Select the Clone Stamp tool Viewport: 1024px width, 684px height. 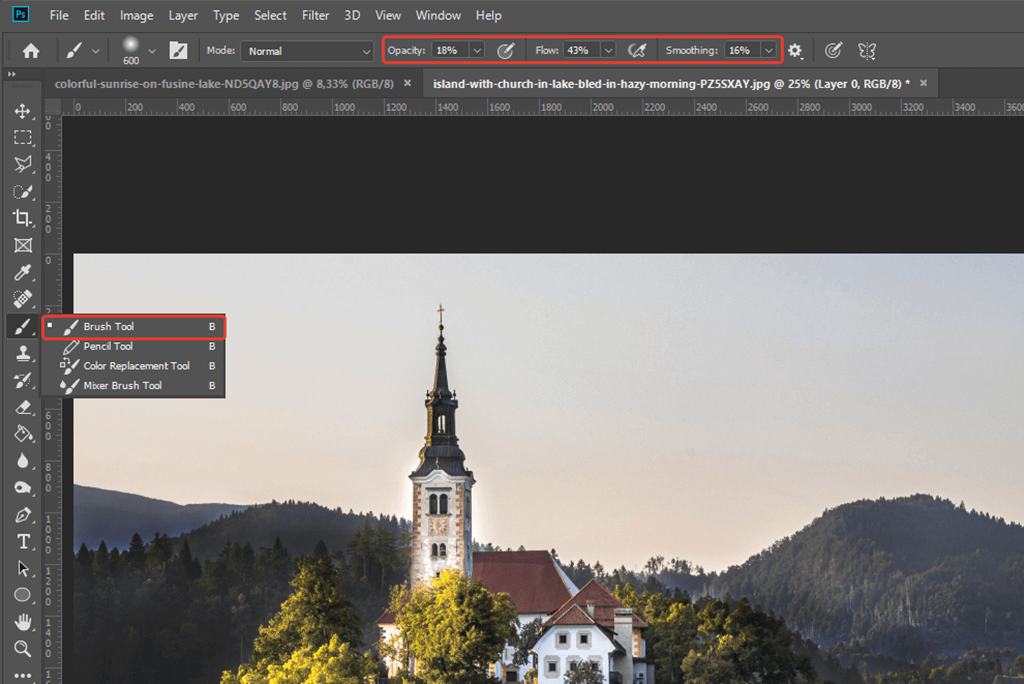(23, 353)
